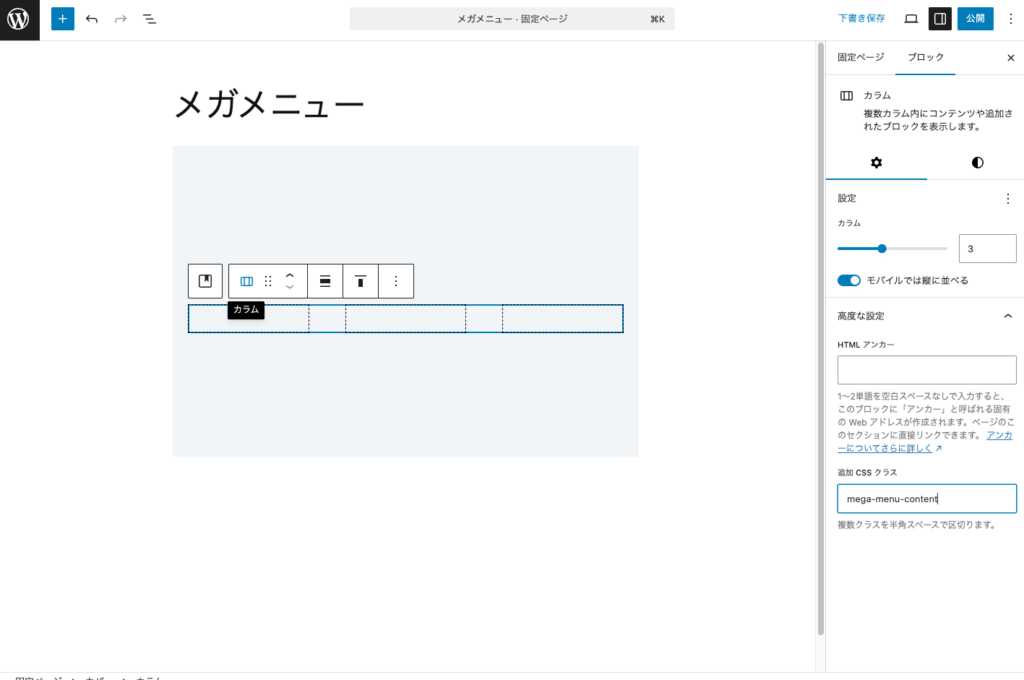Click the vertical alignment icon in the toolbar
This screenshot has height=680, width=1024.
coord(360,281)
